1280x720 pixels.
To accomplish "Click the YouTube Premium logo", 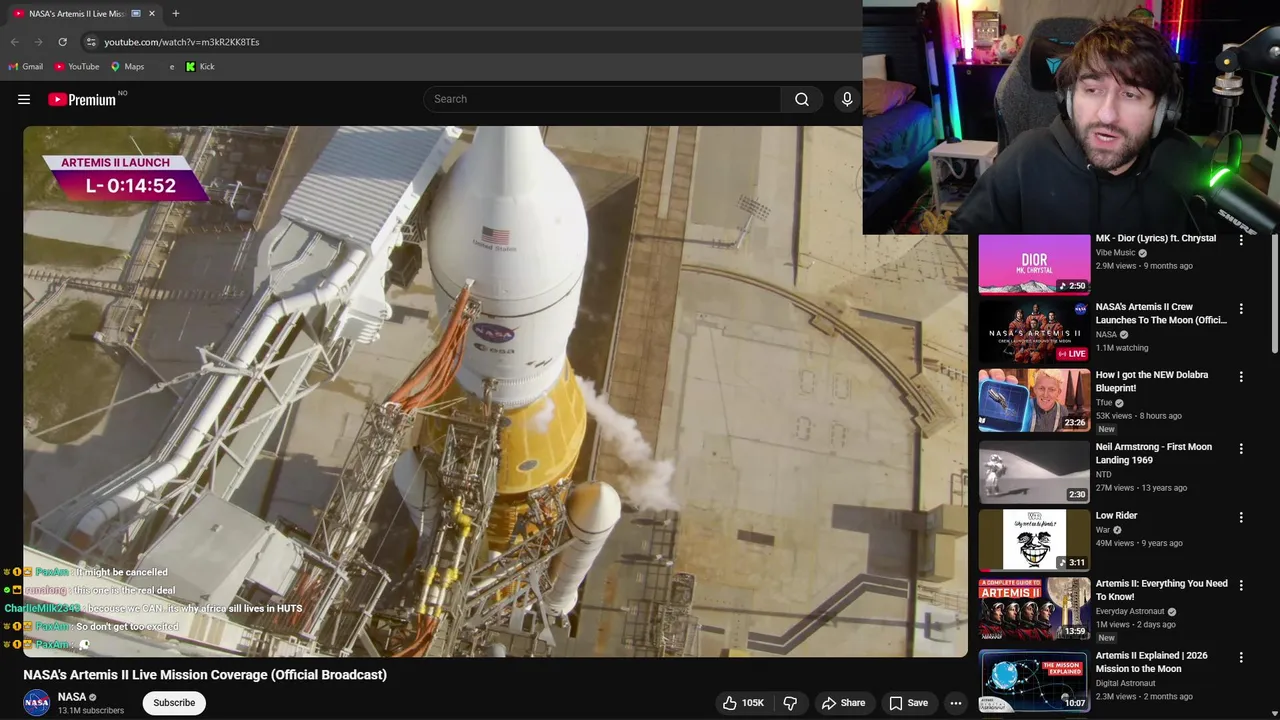I will pyautogui.click(x=82, y=99).
